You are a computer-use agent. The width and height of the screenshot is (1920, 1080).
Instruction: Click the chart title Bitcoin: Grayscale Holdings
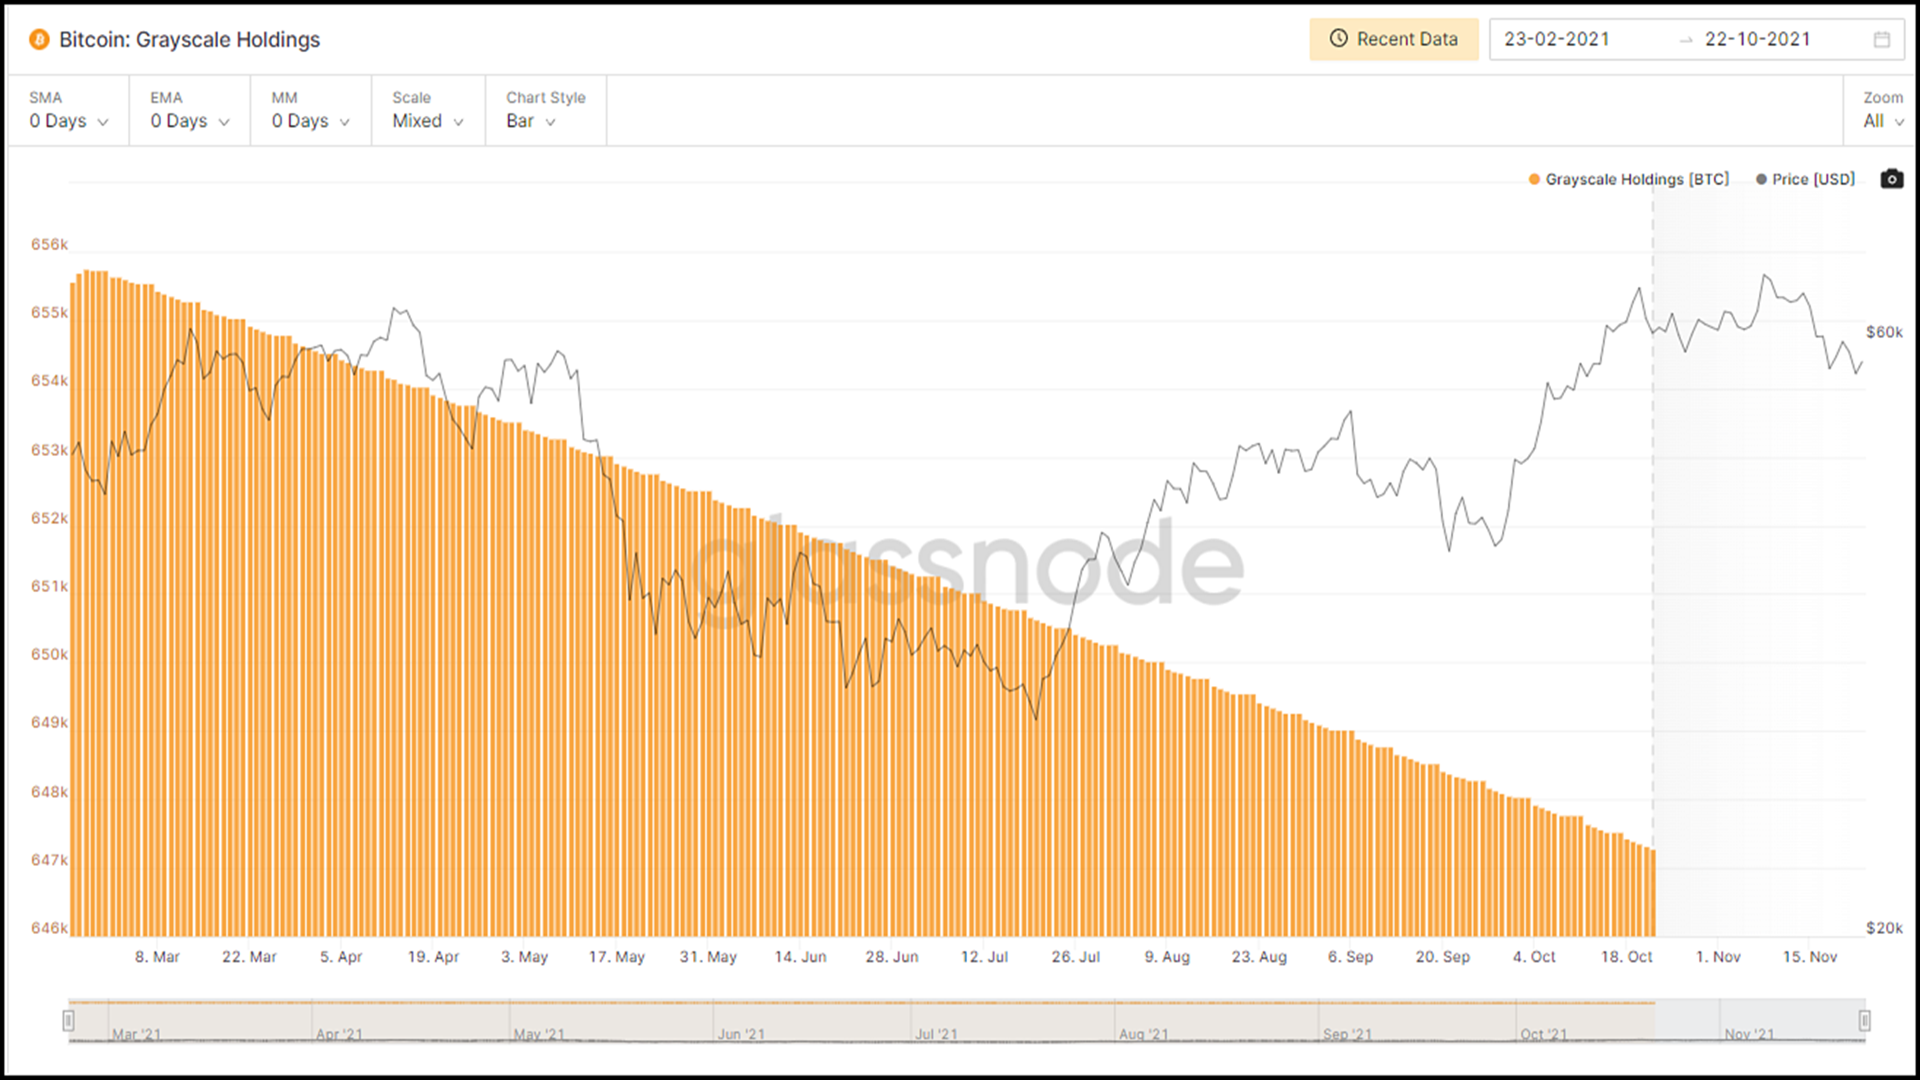tap(190, 40)
